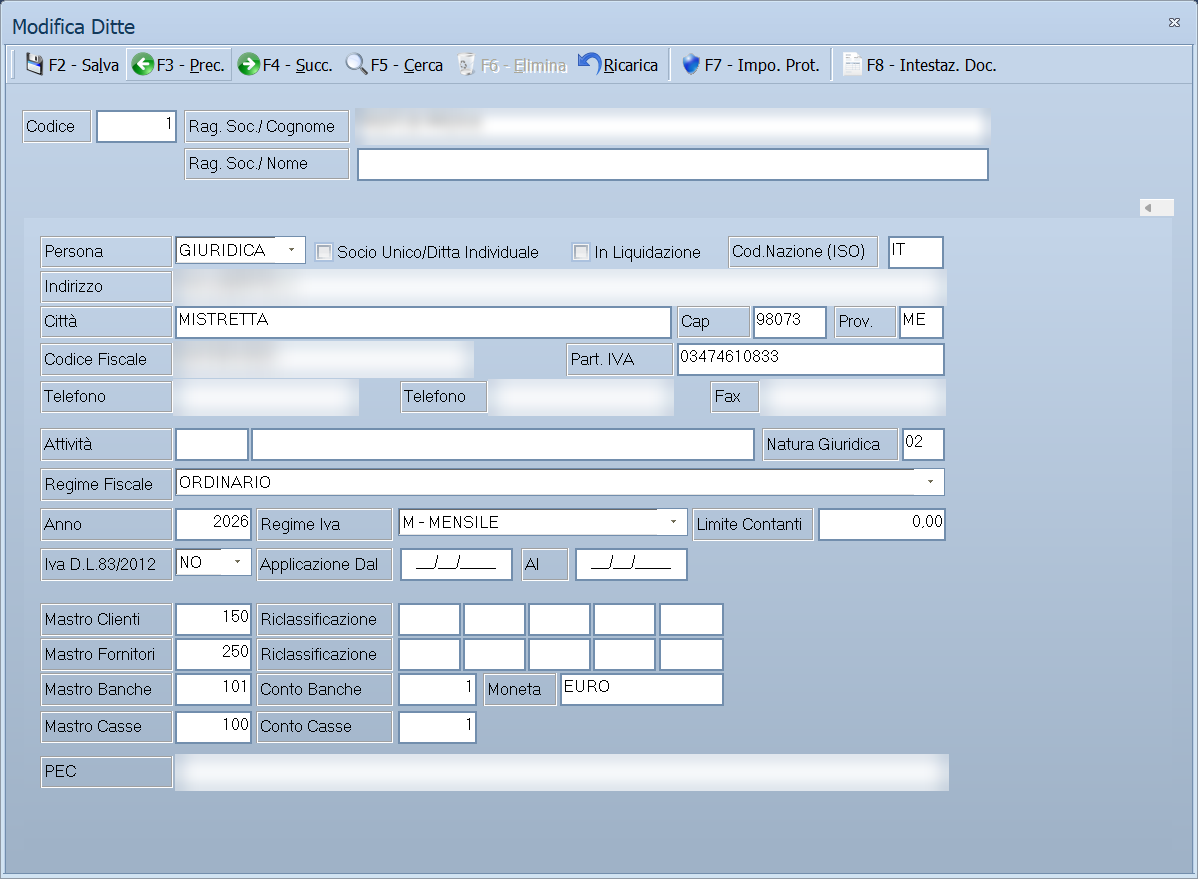Image resolution: width=1198 pixels, height=879 pixels.
Task: Click the Mastro Fornitori field with 250
Action: point(213,654)
